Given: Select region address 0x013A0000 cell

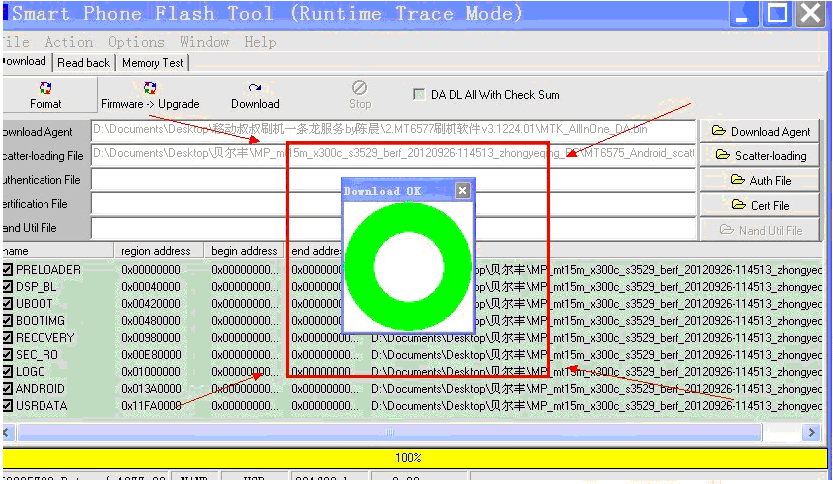Looking at the screenshot, I should pyautogui.click(x=151, y=388).
